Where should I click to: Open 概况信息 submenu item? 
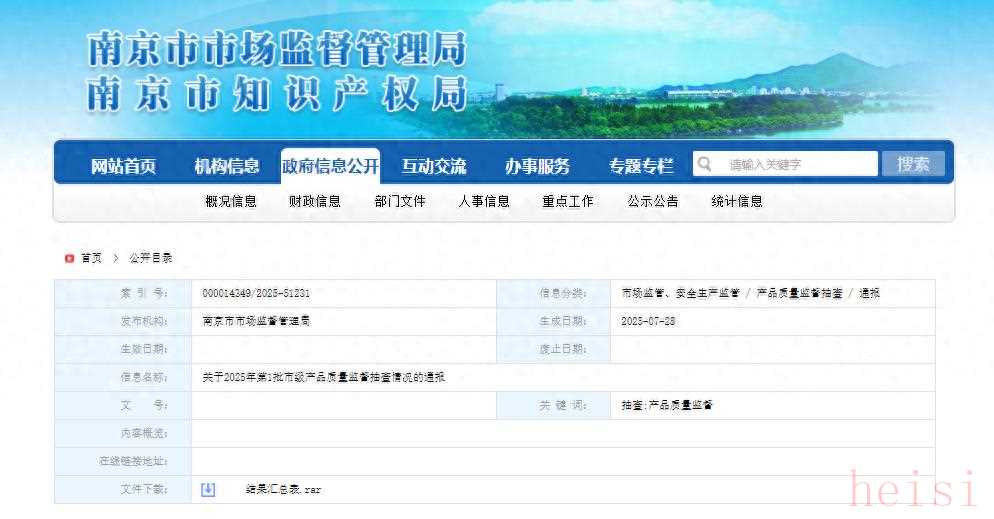(231, 201)
